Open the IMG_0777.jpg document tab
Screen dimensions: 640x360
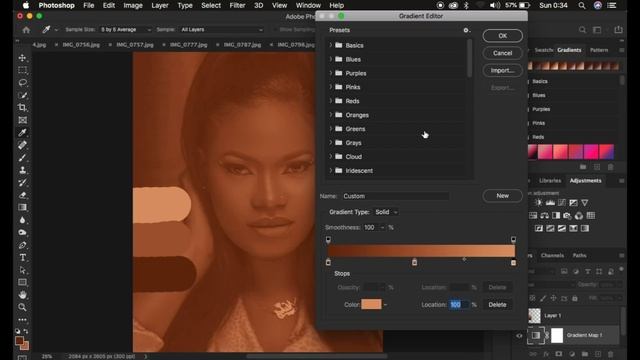pos(188,45)
